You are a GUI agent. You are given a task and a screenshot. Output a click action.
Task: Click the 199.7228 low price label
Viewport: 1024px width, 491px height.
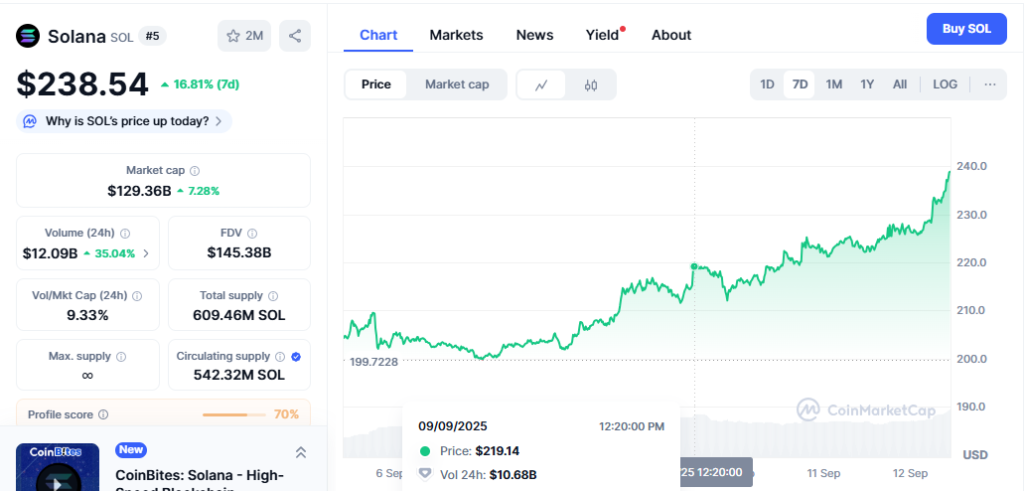(x=374, y=361)
